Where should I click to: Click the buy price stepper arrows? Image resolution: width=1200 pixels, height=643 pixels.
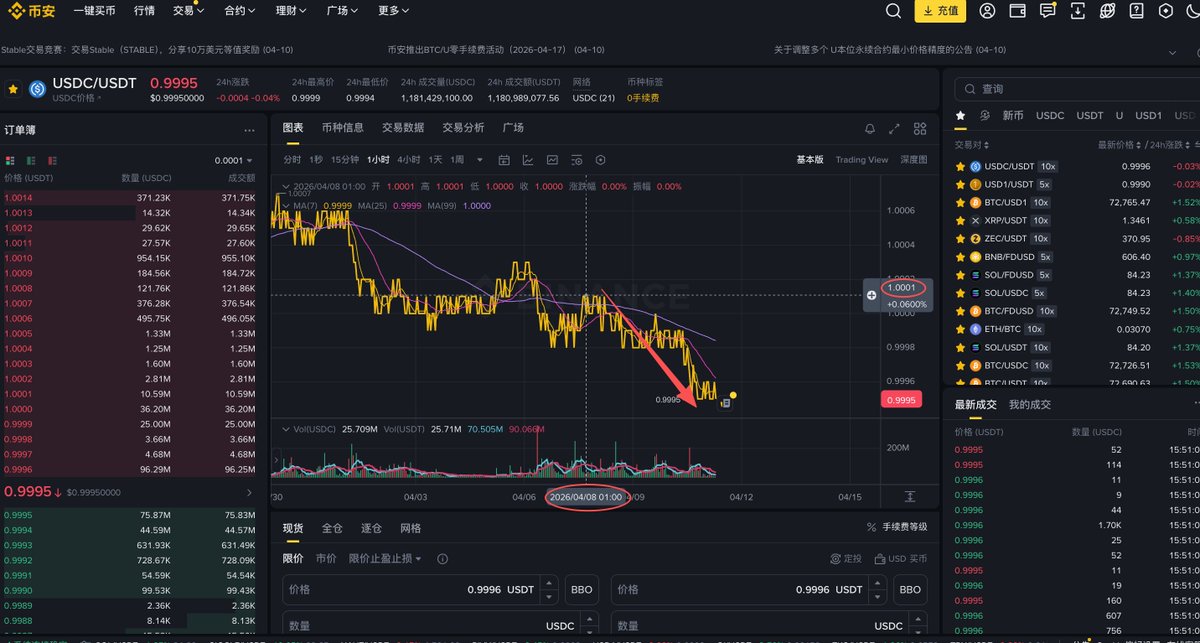547,590
